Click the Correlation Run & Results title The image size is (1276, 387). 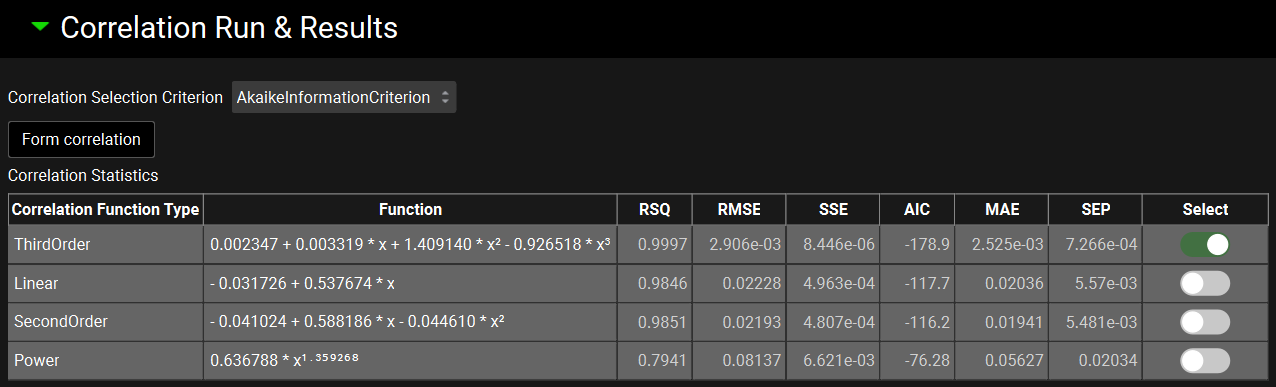pyautogui.click(x=229, y=28)
